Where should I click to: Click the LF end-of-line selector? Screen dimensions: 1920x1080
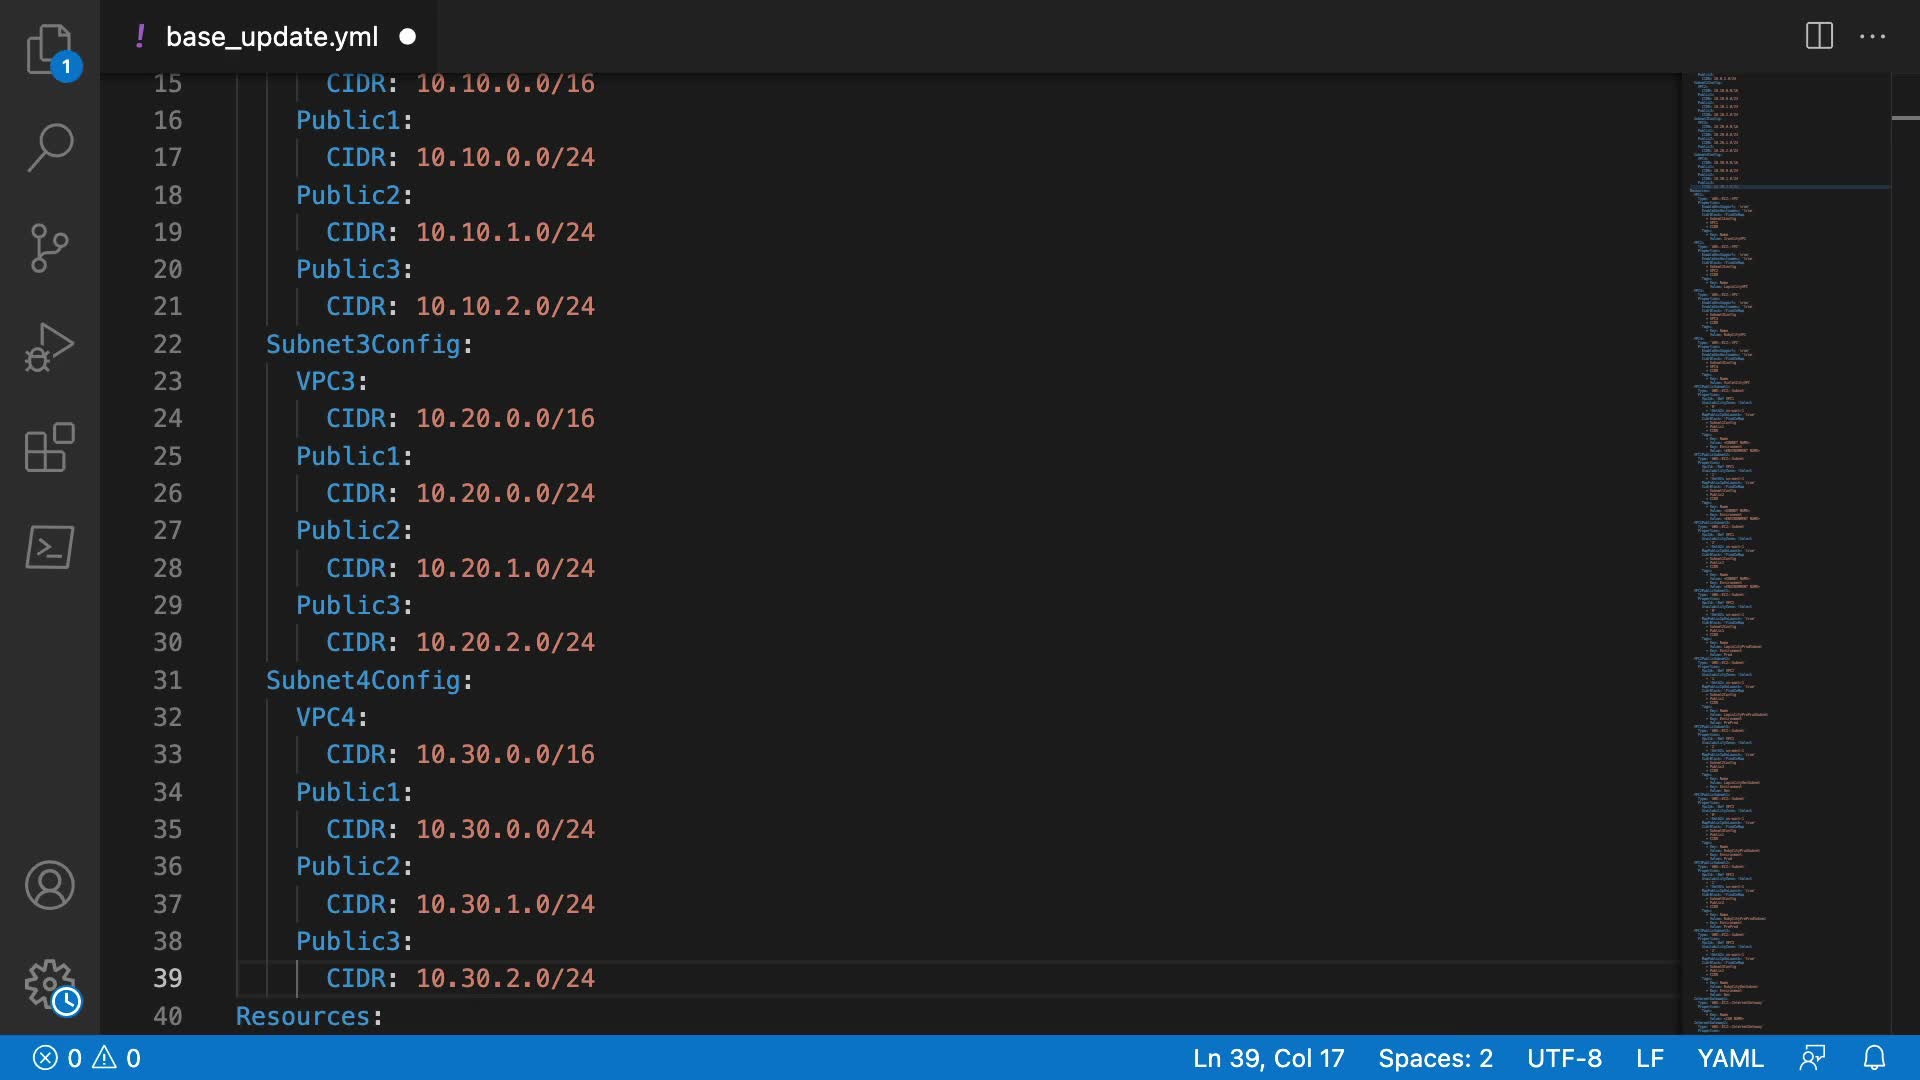click(1649, 1058)
